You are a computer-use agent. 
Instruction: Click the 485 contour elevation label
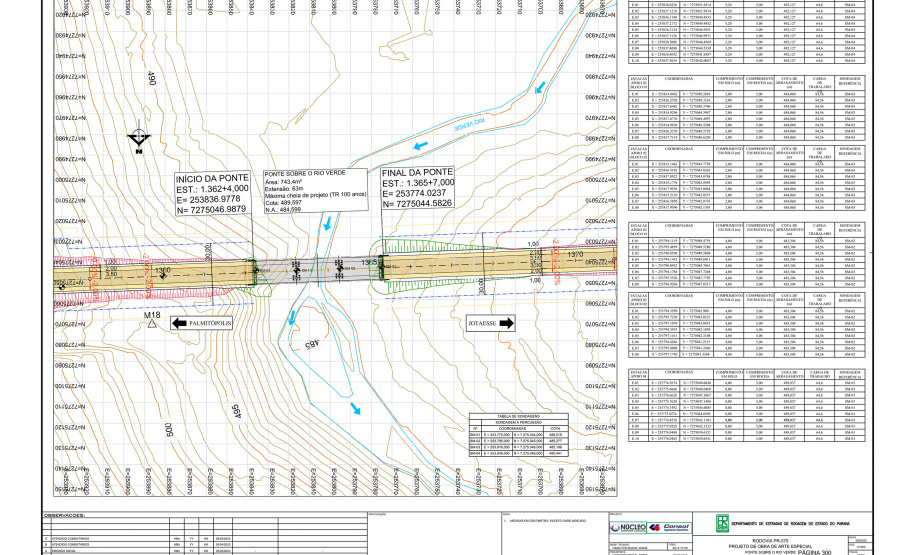pyautogui.click(x=312, y=344)
